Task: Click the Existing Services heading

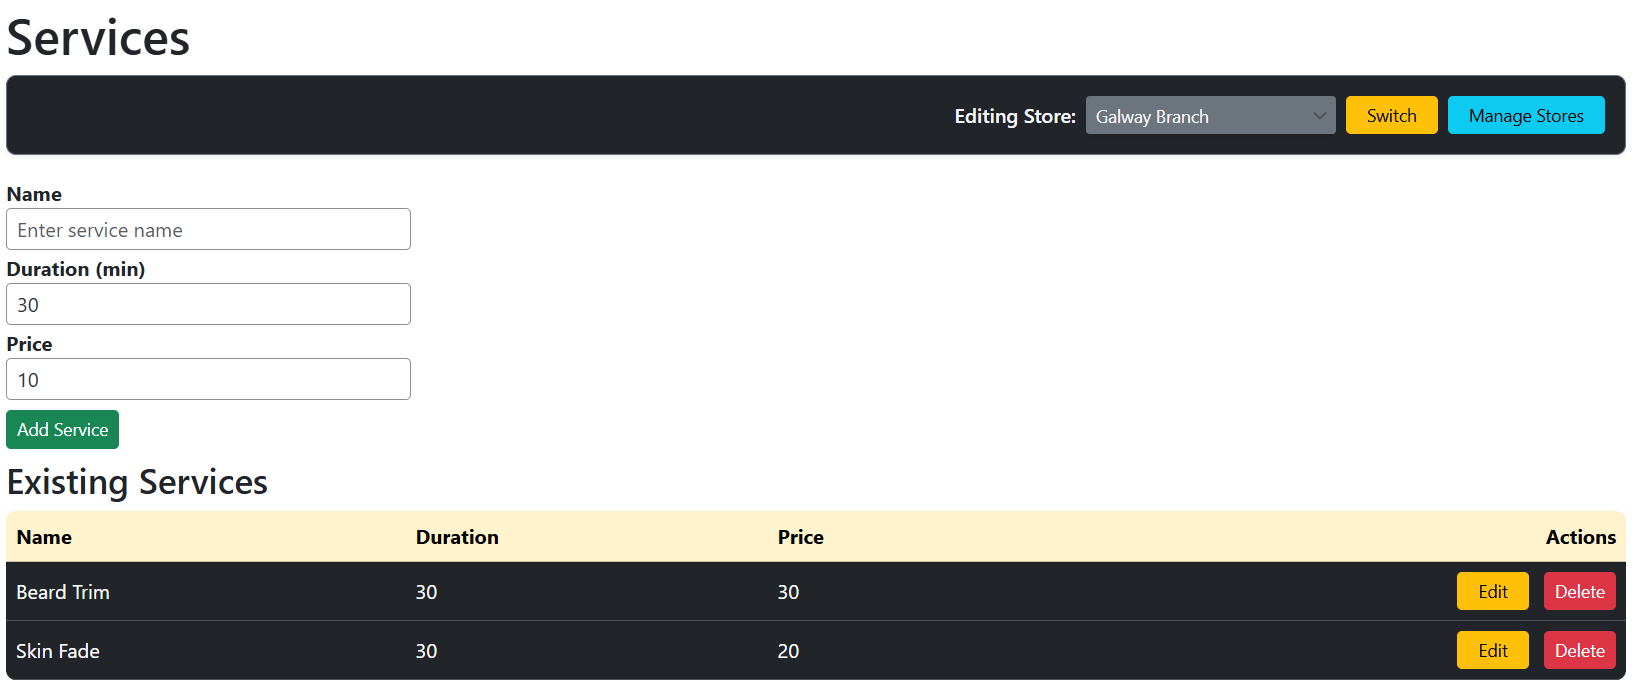Action: (137, 483)
